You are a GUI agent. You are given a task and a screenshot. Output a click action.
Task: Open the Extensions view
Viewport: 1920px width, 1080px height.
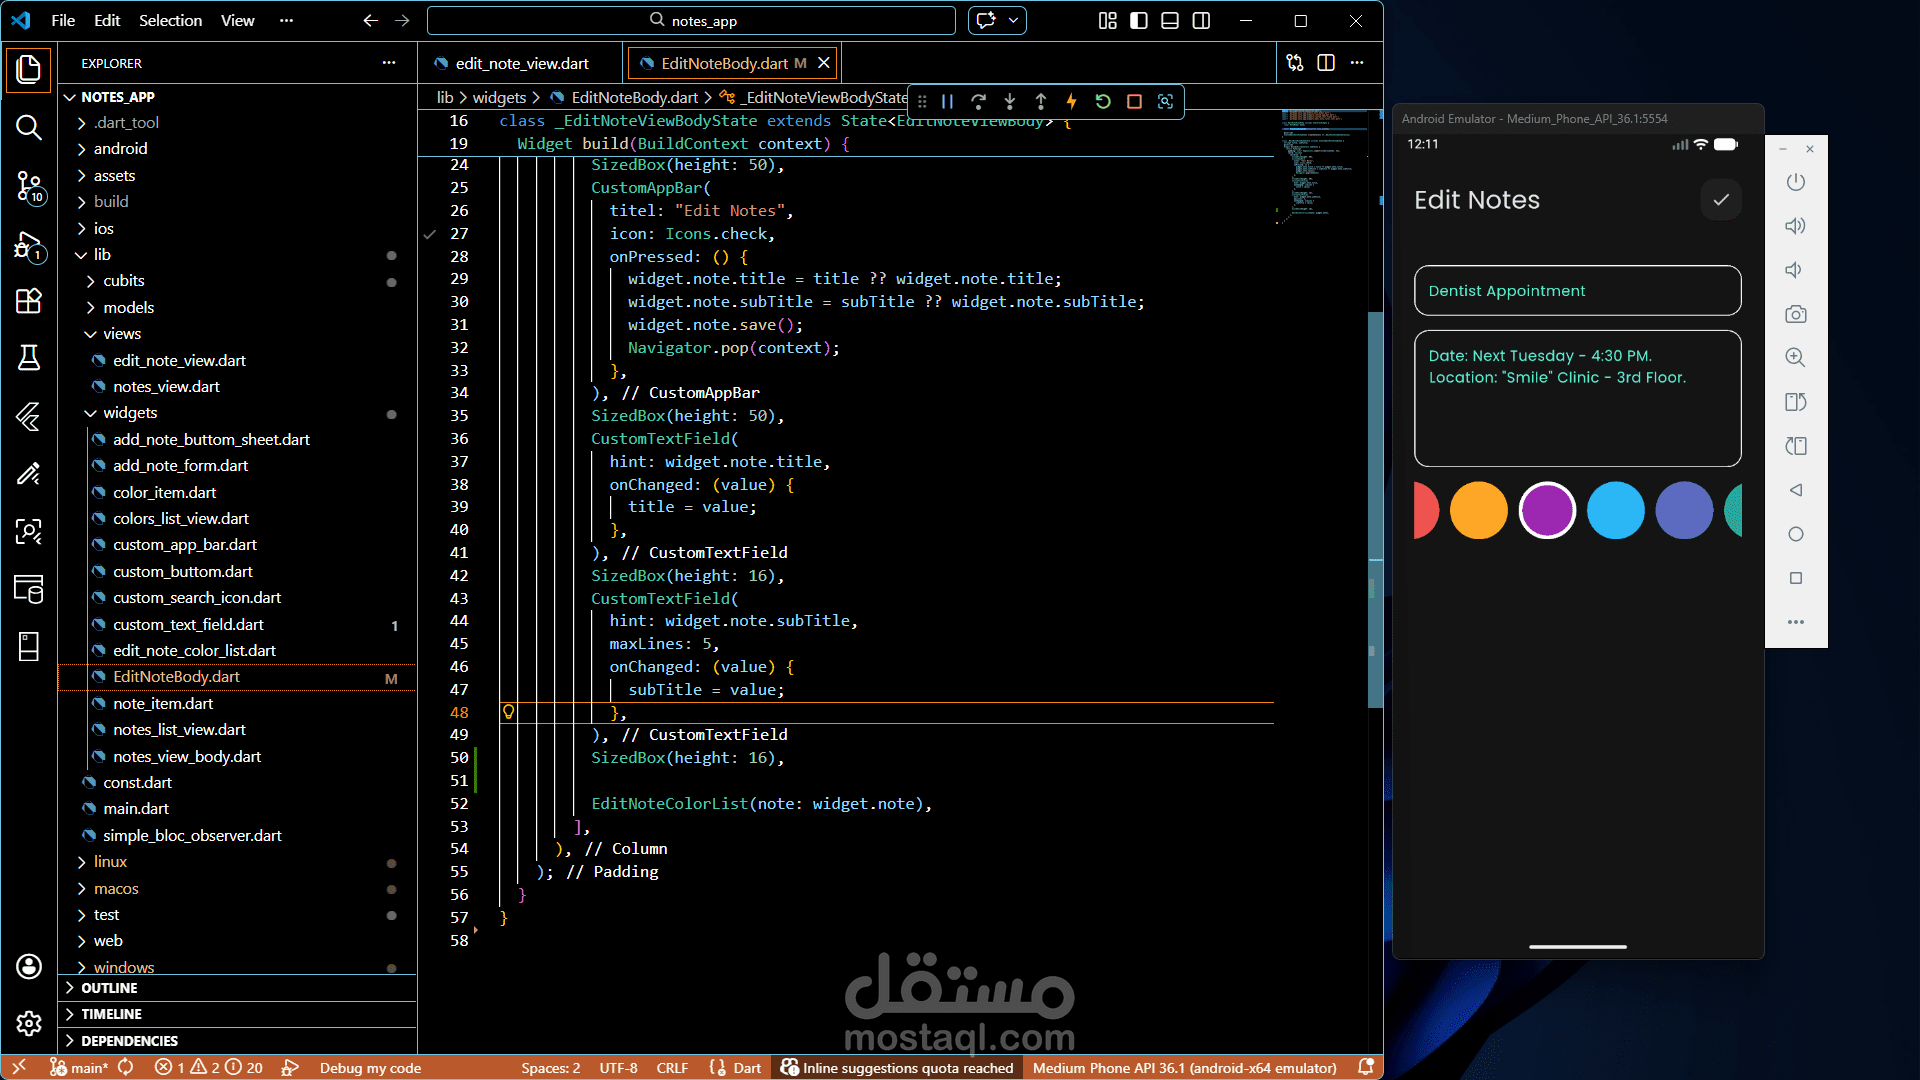[29, 301]
